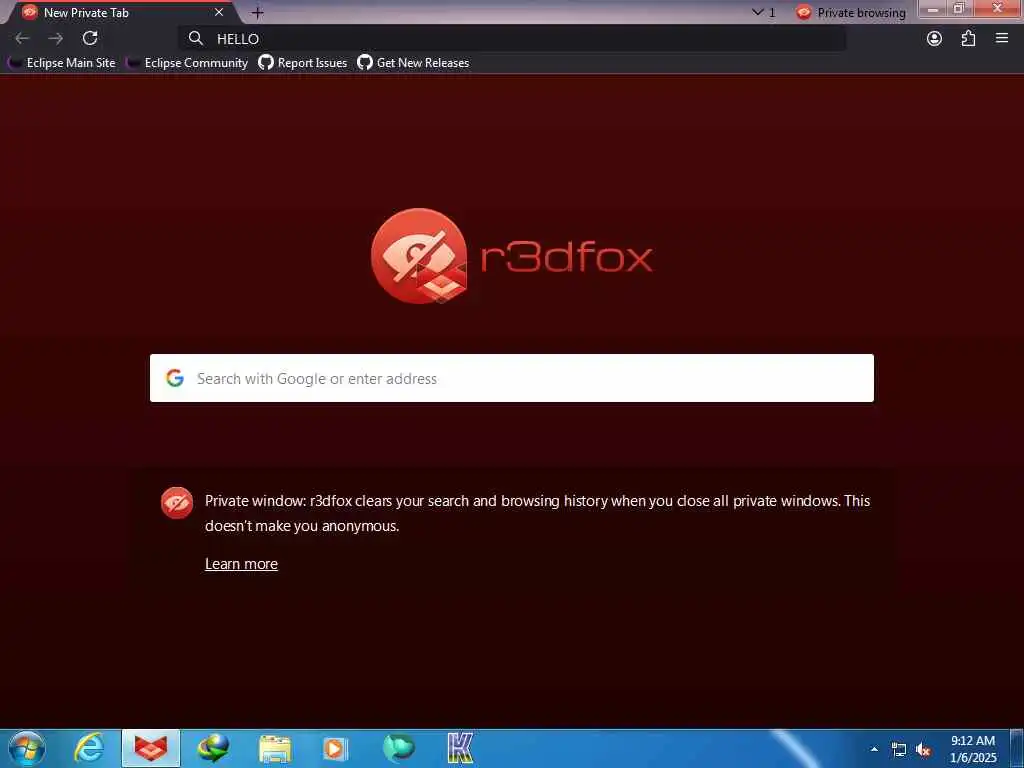This screenshot has width=1024, height=768.
Task: Click the muted volume tray icon
Action: click(923, 750)
